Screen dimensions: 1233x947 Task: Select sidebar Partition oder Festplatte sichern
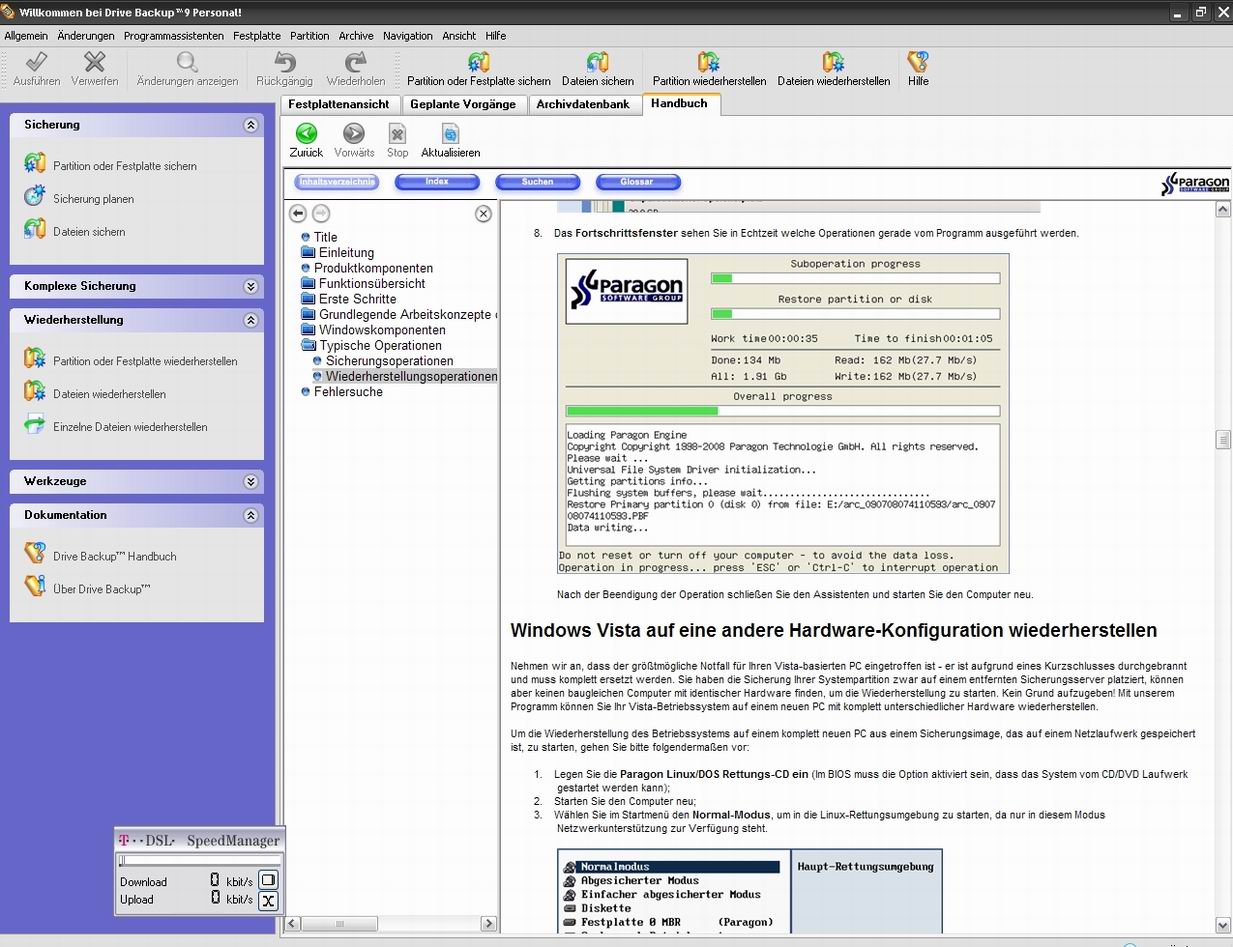coord(124,166)
